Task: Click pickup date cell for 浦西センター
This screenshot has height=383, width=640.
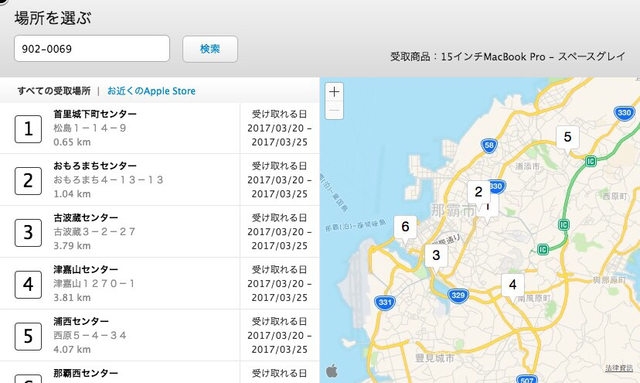Action: pyautogui.click(x=280, y=336)
